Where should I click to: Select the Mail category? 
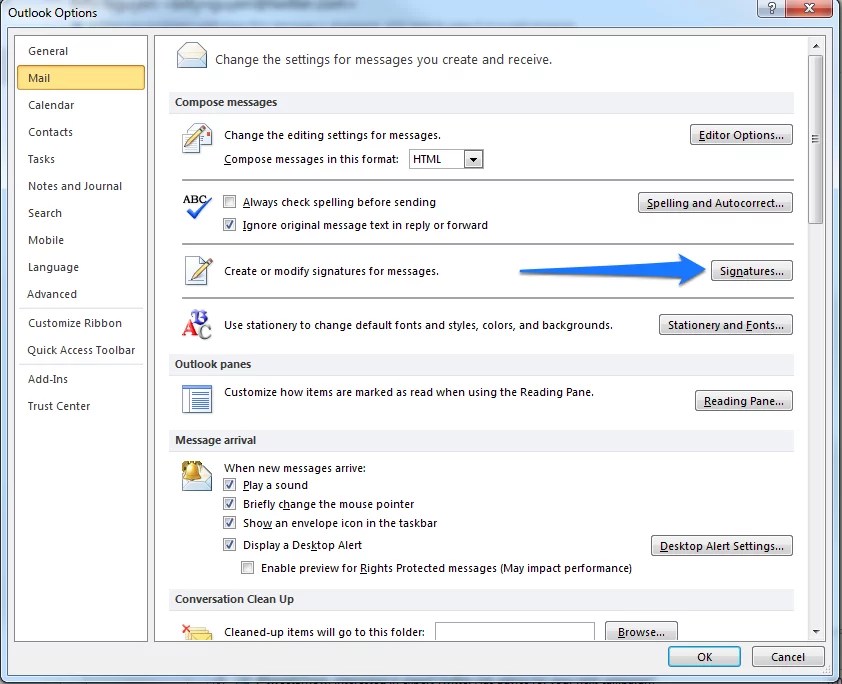[81, 78]
